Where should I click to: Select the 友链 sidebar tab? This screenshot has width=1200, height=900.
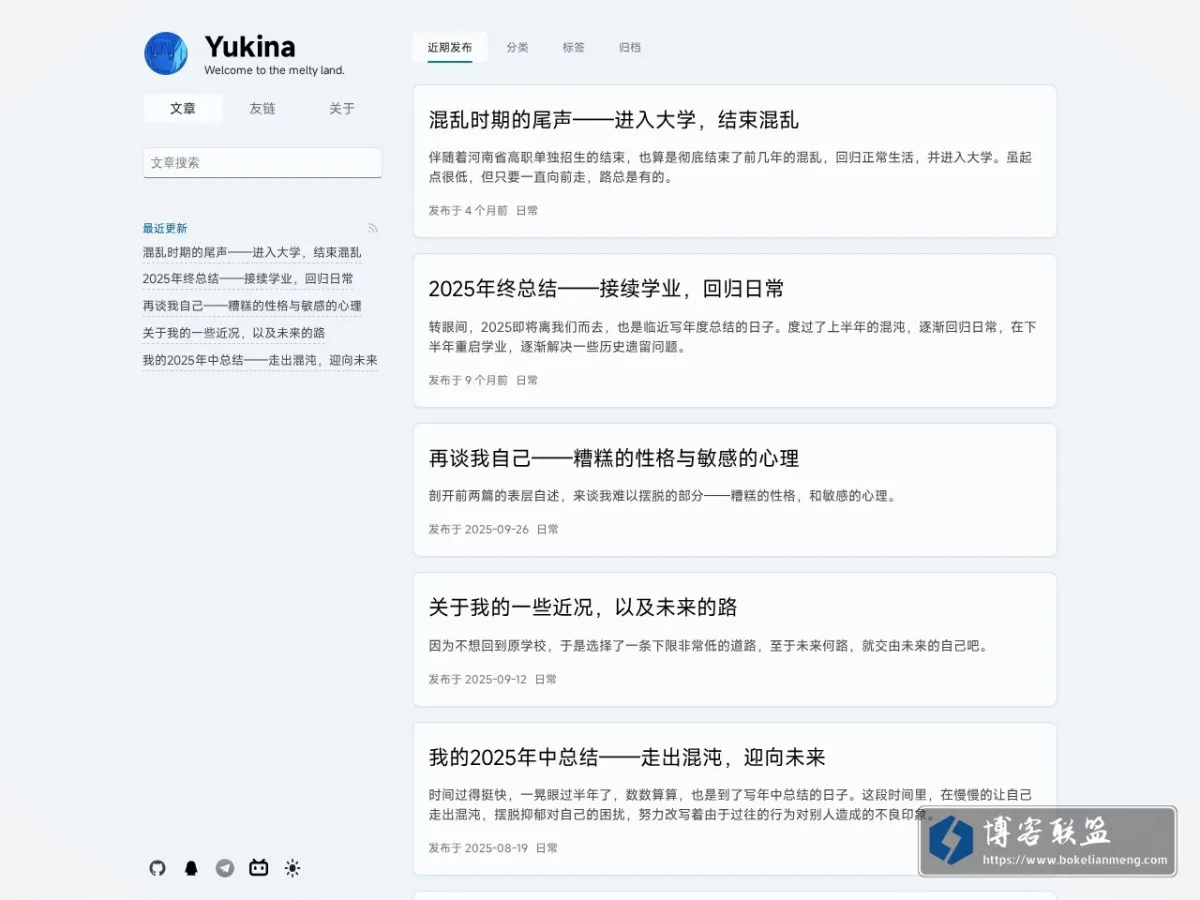(x=262, y=109)
